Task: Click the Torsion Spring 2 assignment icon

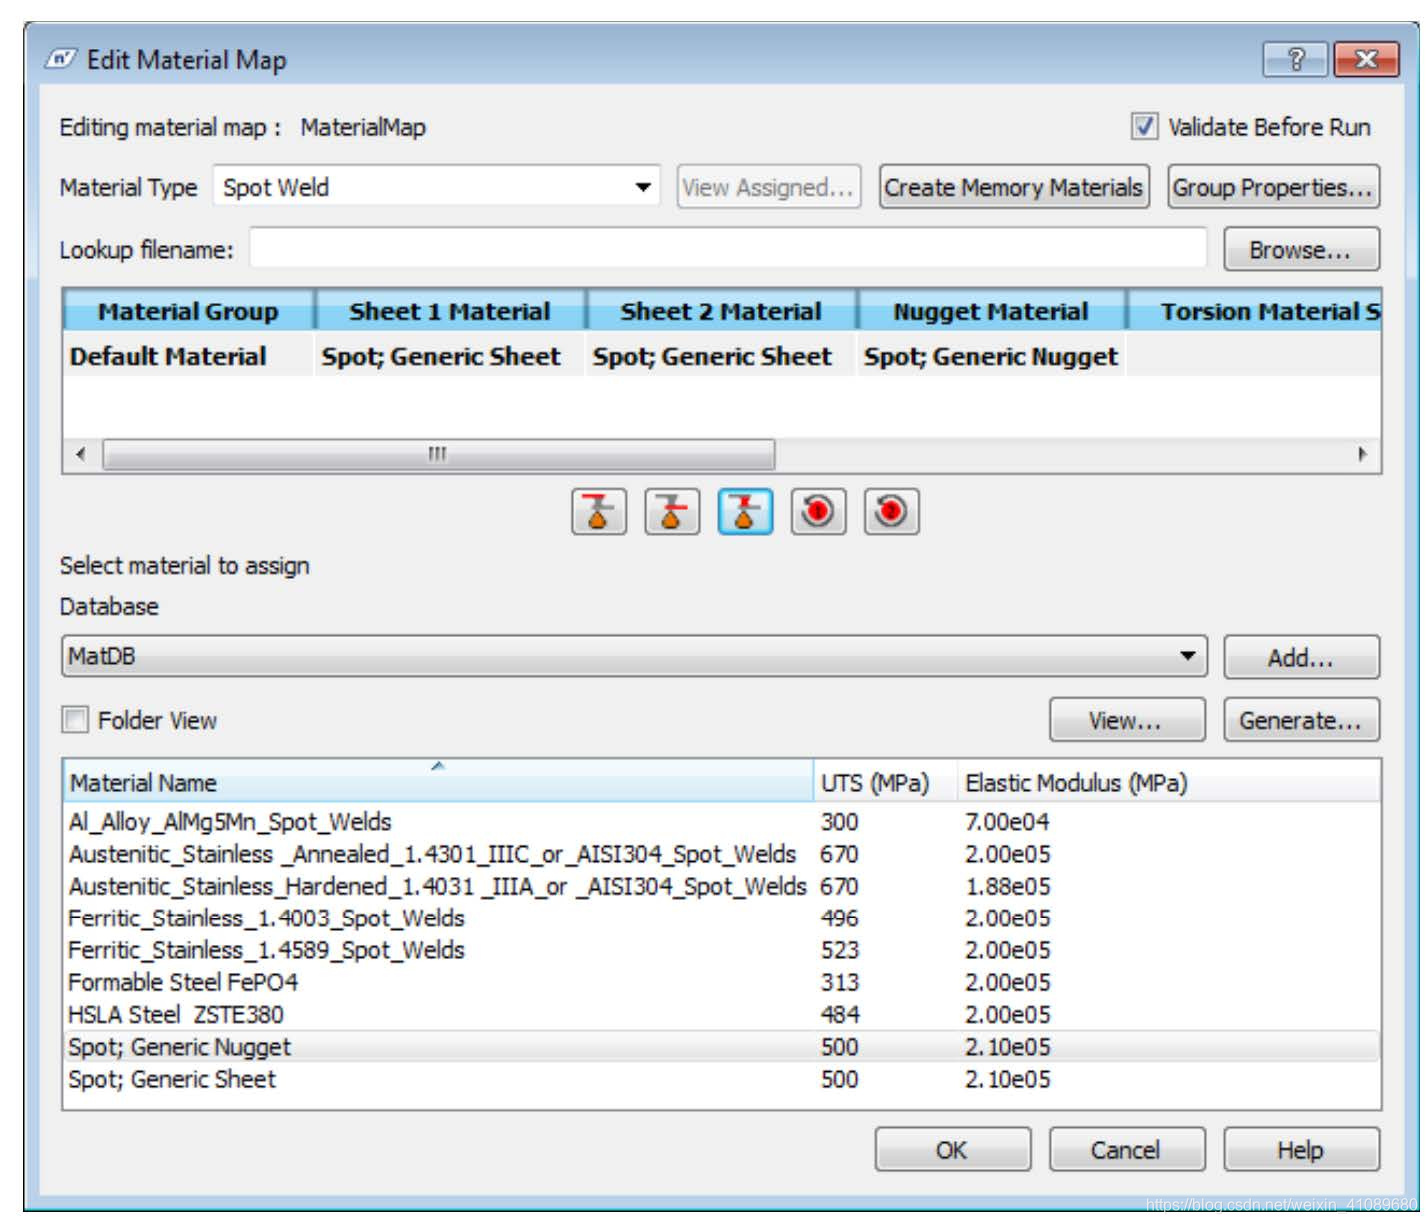Action: (x=892, y=512)
